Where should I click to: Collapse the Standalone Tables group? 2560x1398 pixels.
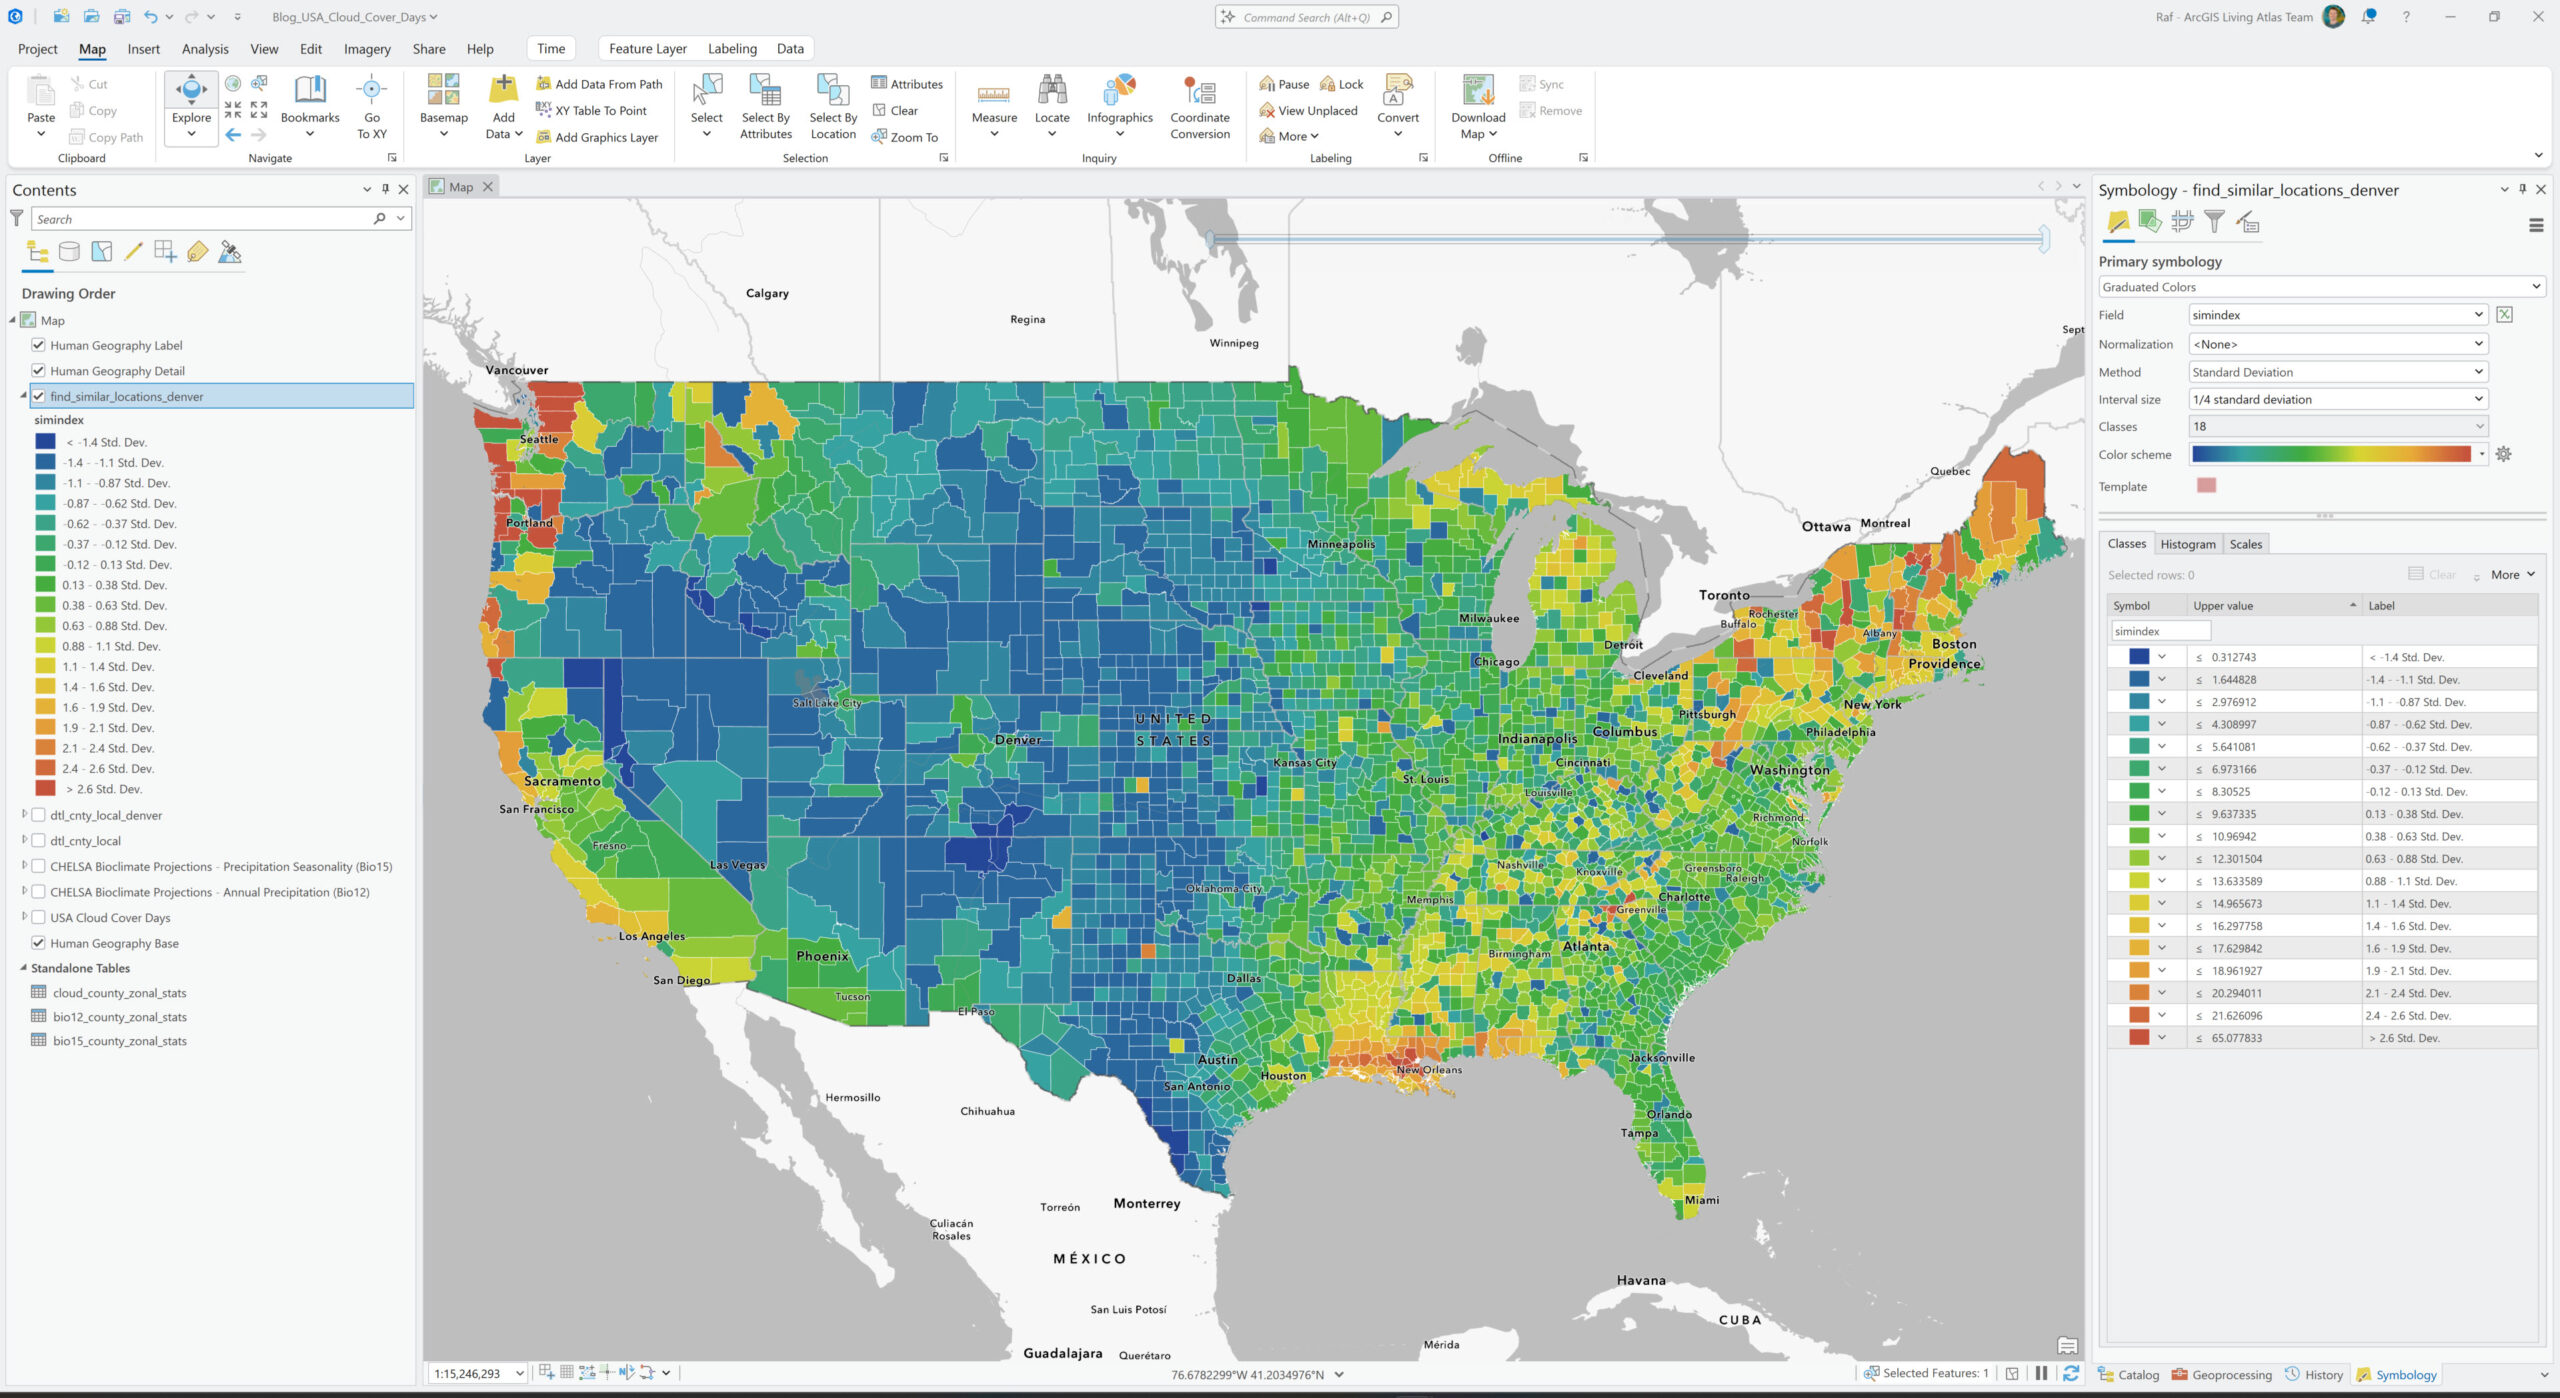[x=23, y=968]
